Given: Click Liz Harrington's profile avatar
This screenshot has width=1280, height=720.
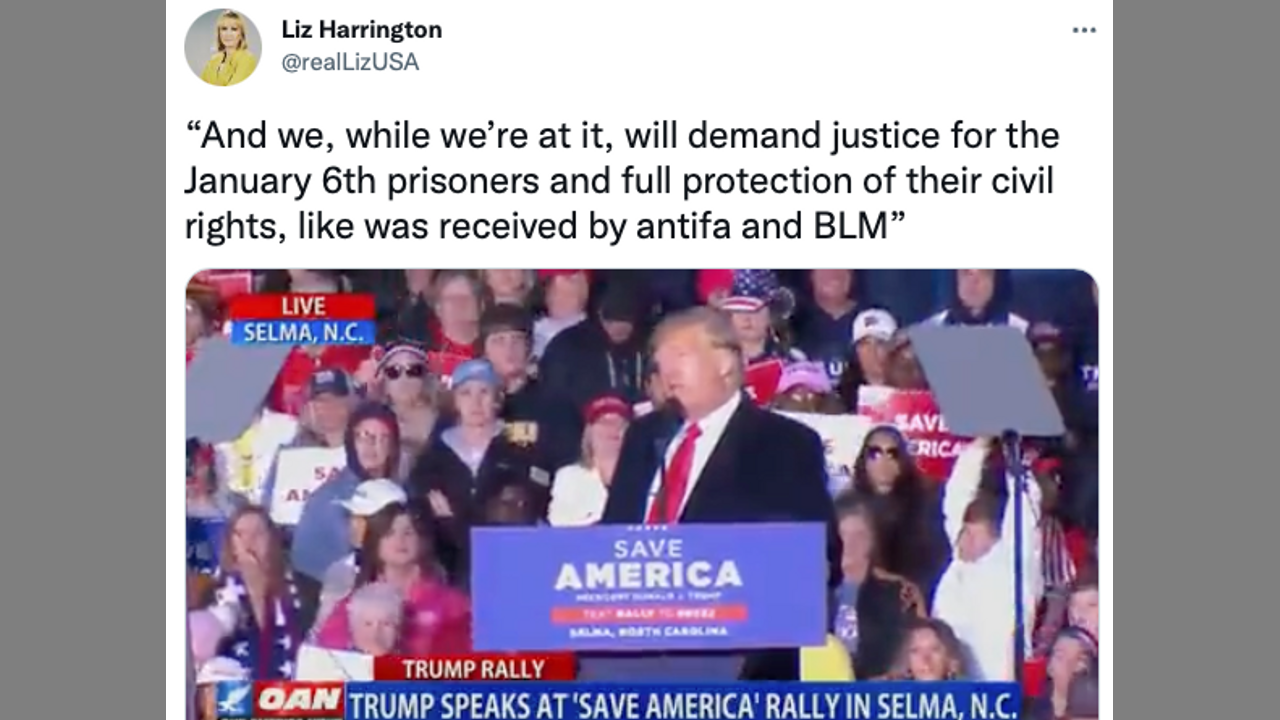Looking at the screenshot, I should (x=223, y=47).
